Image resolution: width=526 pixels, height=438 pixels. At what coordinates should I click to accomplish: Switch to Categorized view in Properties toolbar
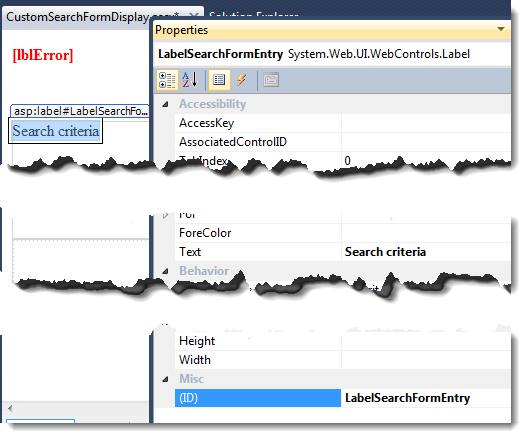click(x=167, y=80)
